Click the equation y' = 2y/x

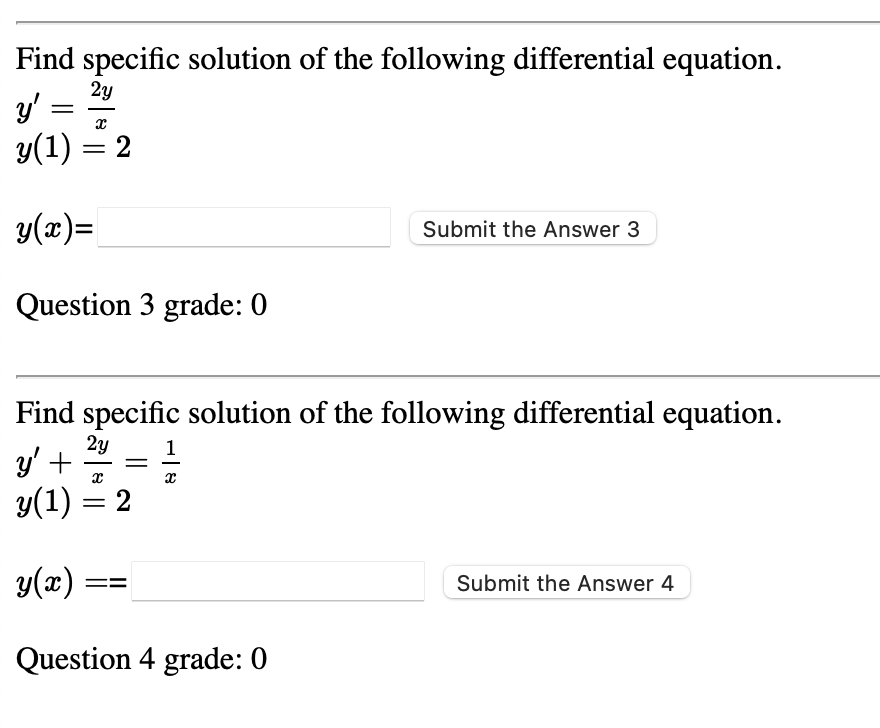(63, 104)
